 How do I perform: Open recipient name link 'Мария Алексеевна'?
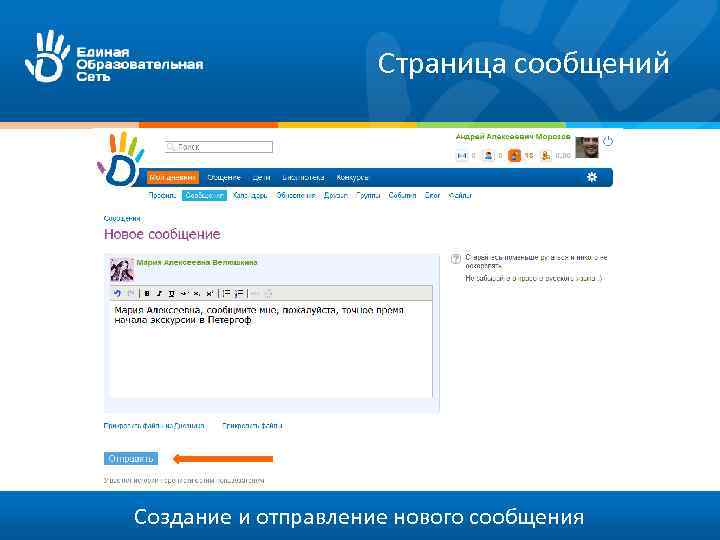pos(197,263)
